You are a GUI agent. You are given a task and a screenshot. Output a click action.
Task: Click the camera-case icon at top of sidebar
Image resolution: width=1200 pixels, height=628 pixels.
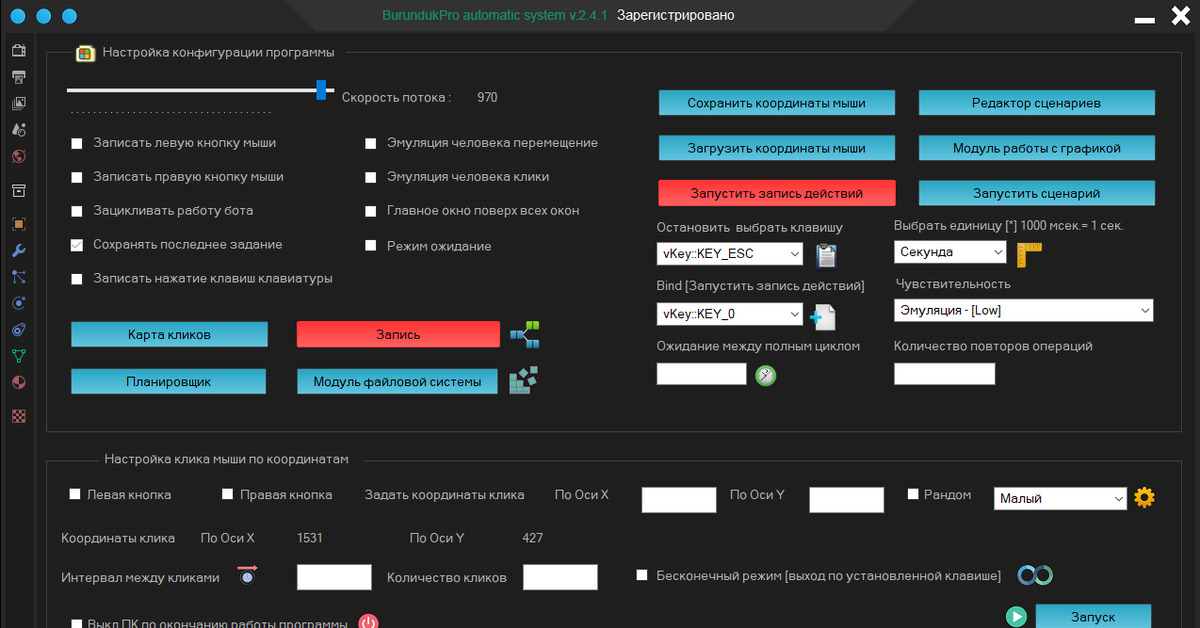[18, 50]
